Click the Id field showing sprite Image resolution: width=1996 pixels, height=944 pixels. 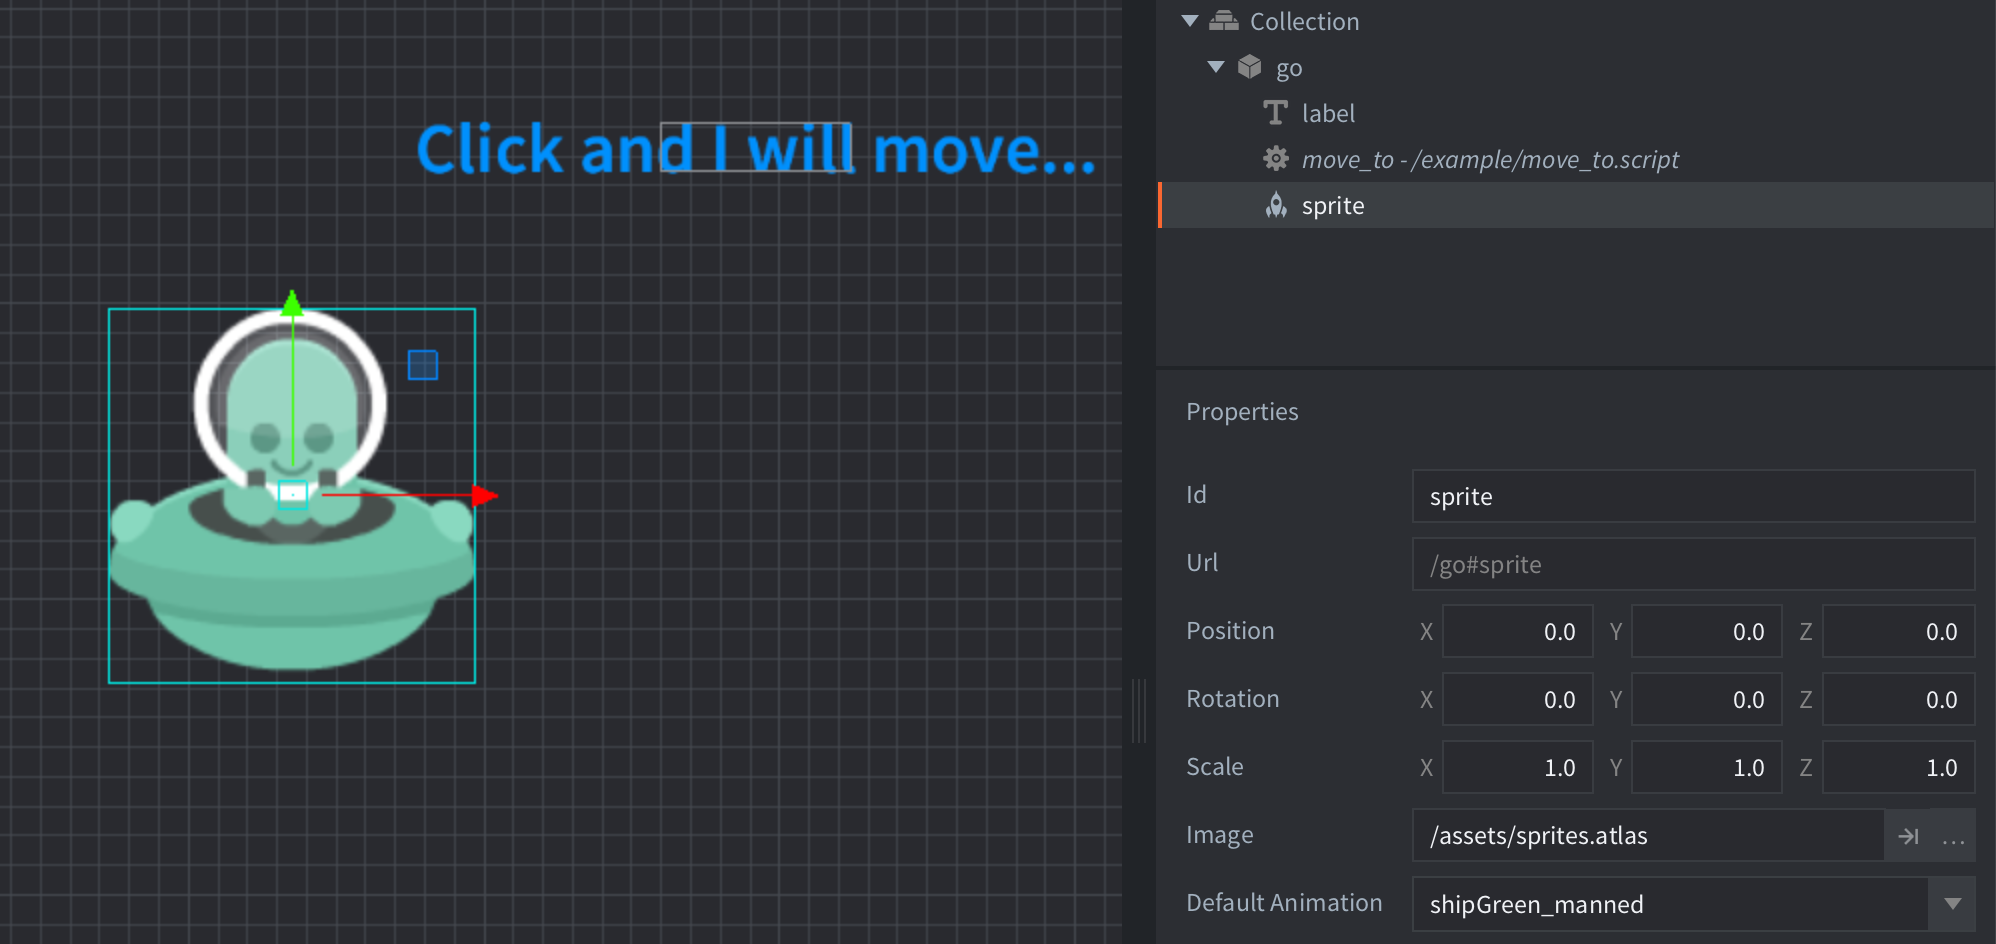tap(1692, 496)
